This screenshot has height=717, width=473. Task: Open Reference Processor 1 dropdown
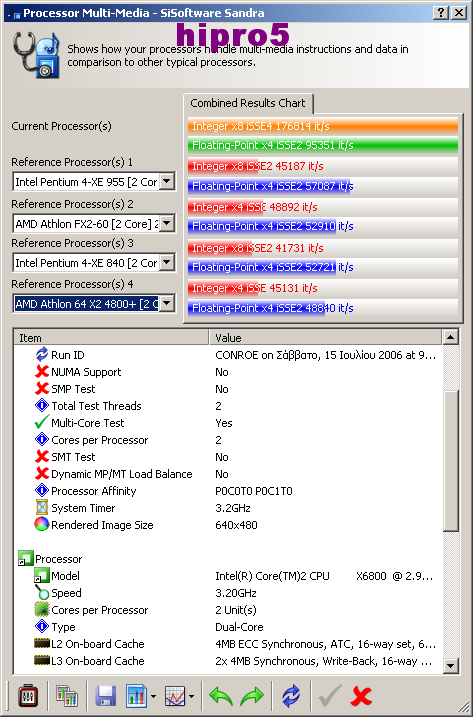point(167,182)
